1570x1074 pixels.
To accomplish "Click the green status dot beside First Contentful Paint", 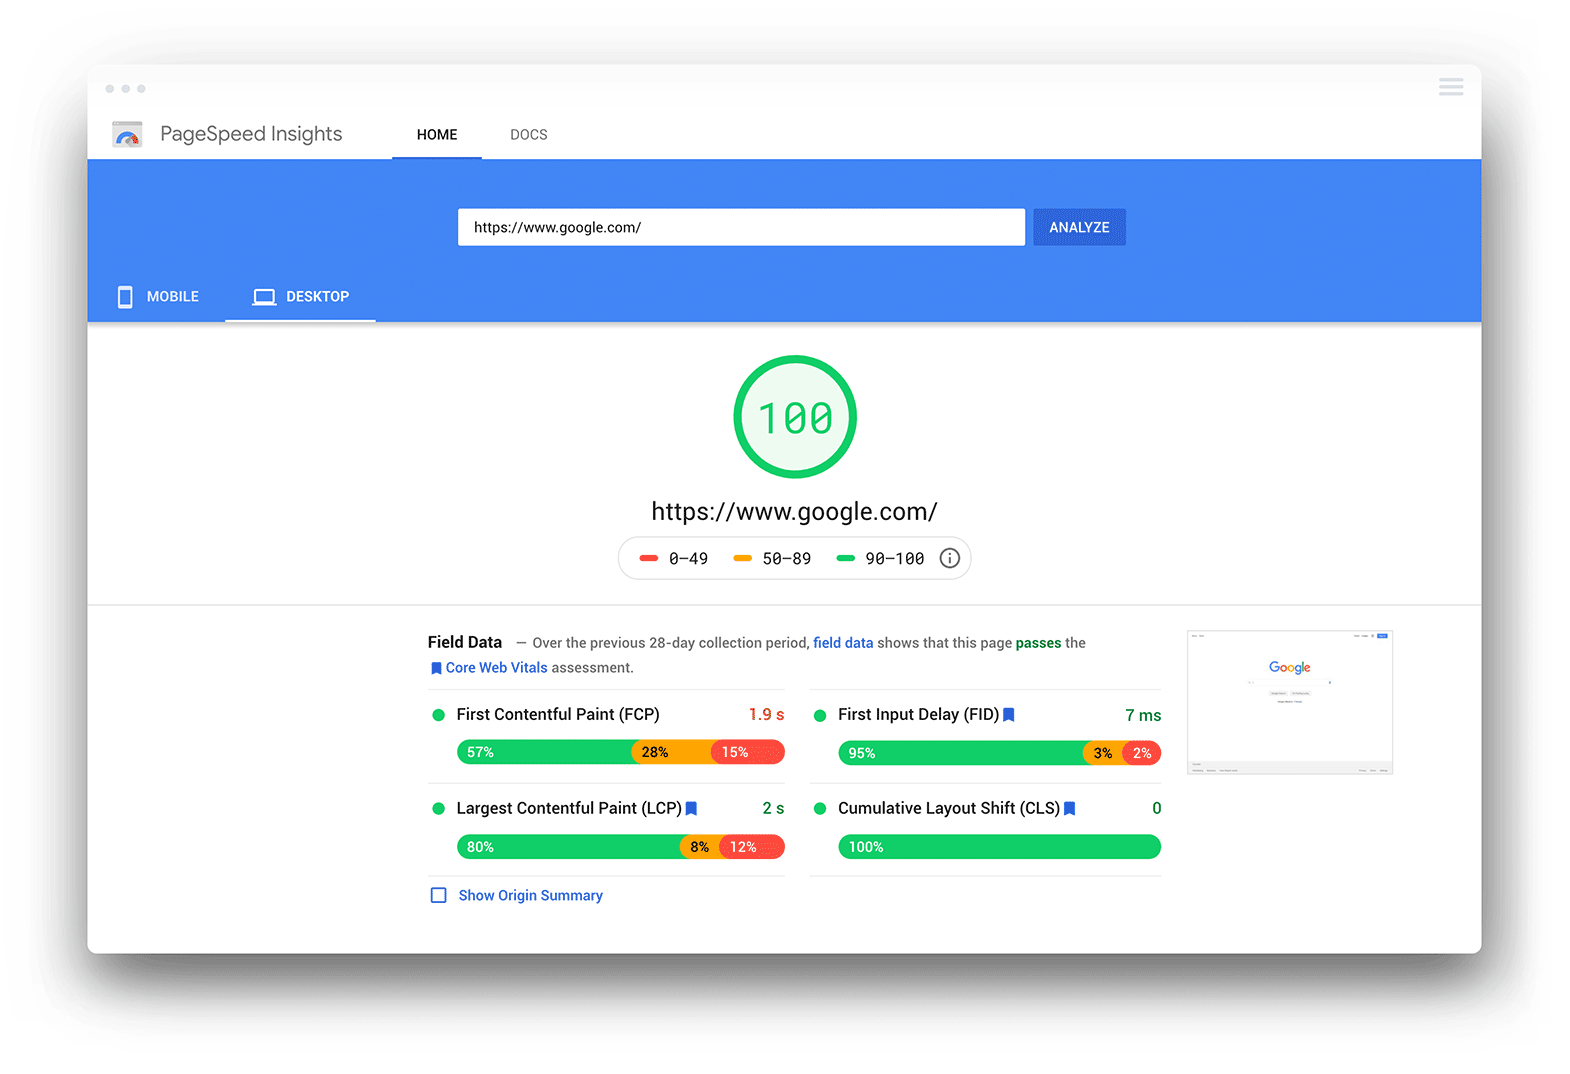I will (x=438, y=715).
